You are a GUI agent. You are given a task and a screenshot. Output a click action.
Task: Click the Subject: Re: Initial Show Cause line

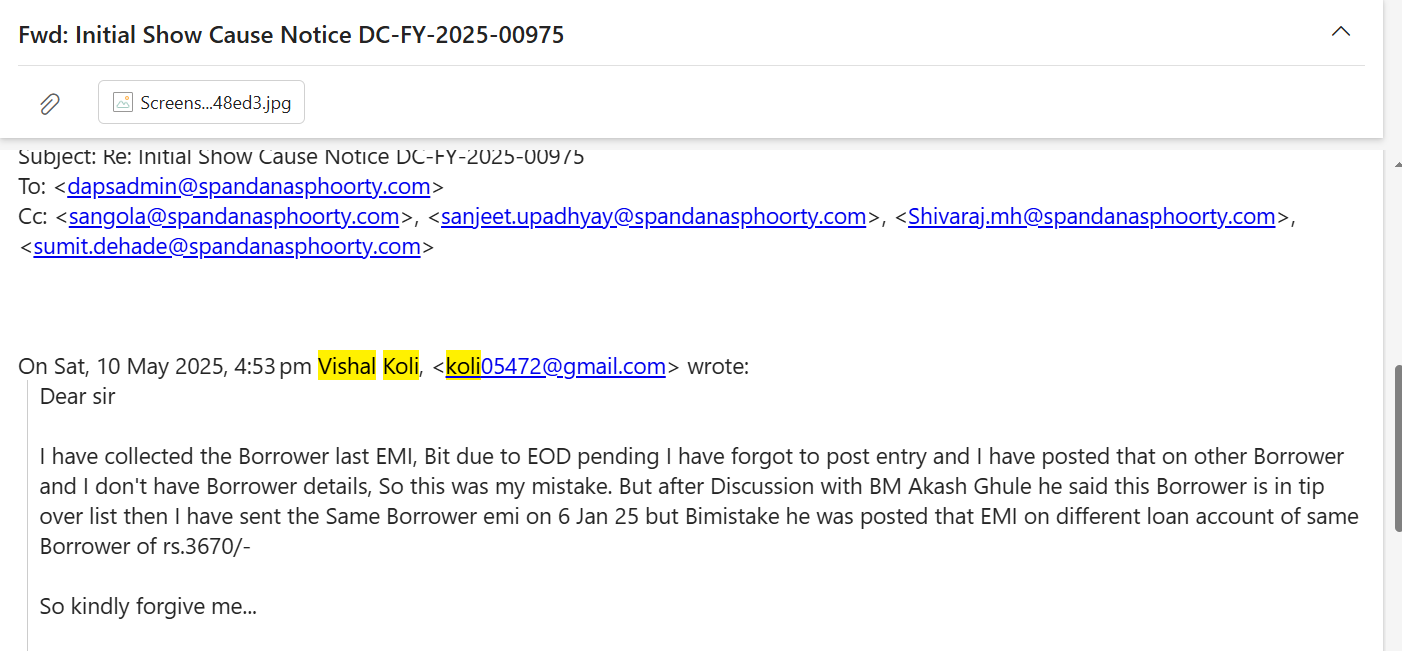tap(301, 157)
